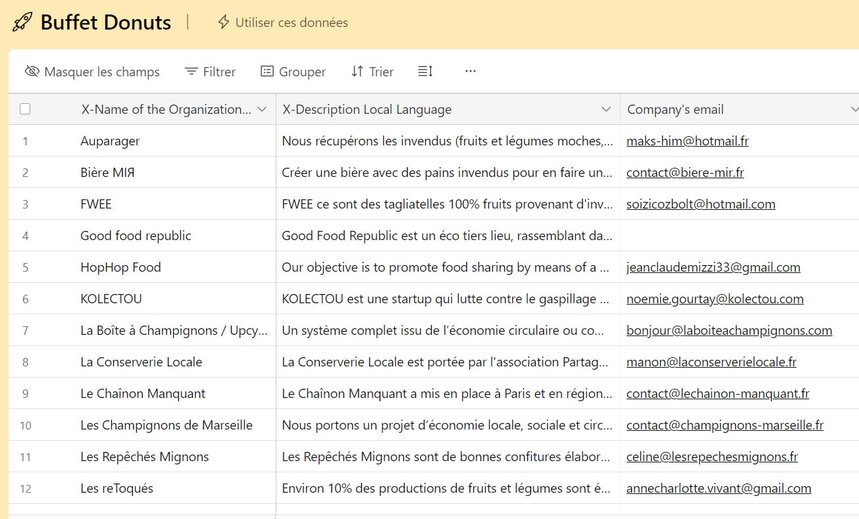Click the Trier sort arrows icon
This screenshot has width=859, height=519.
point(357,71)
